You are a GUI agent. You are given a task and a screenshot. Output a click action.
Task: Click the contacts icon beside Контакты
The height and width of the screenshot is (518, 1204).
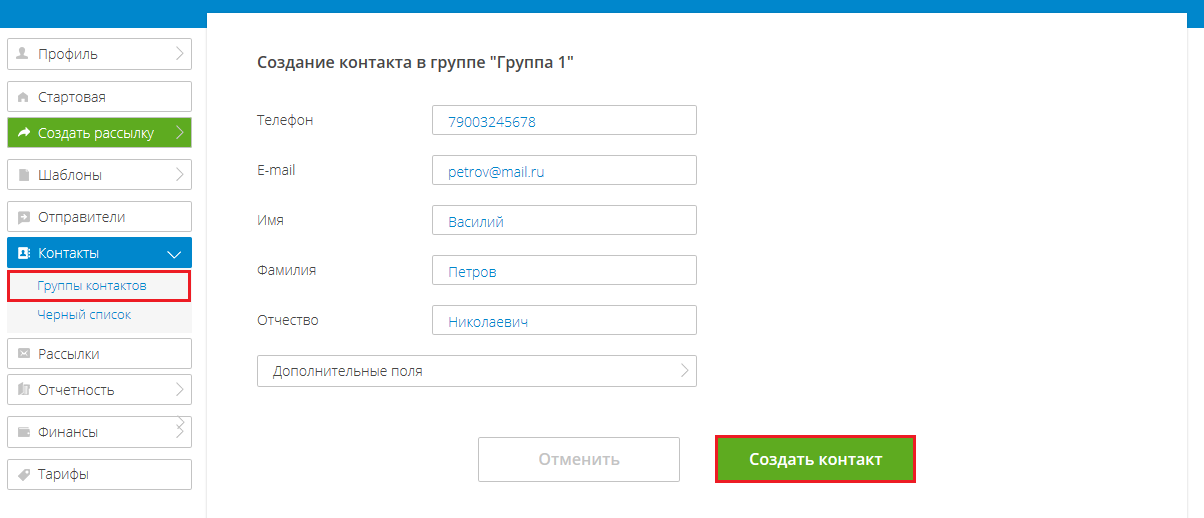coord(24,253)
